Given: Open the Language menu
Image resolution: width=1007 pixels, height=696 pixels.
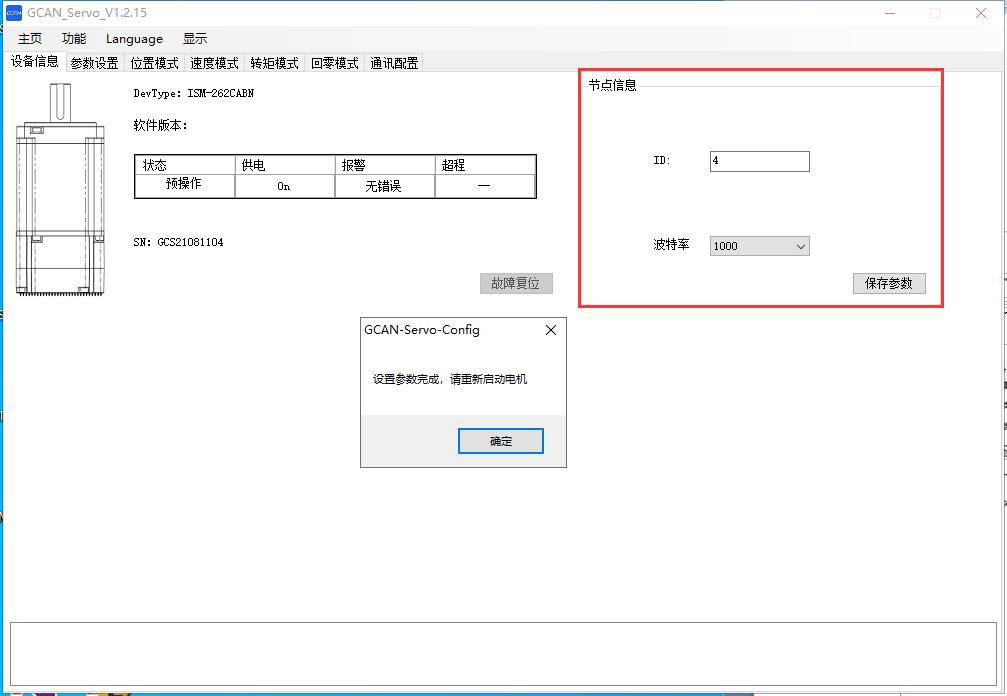Looking at the screenshot, I should [134, 39].
